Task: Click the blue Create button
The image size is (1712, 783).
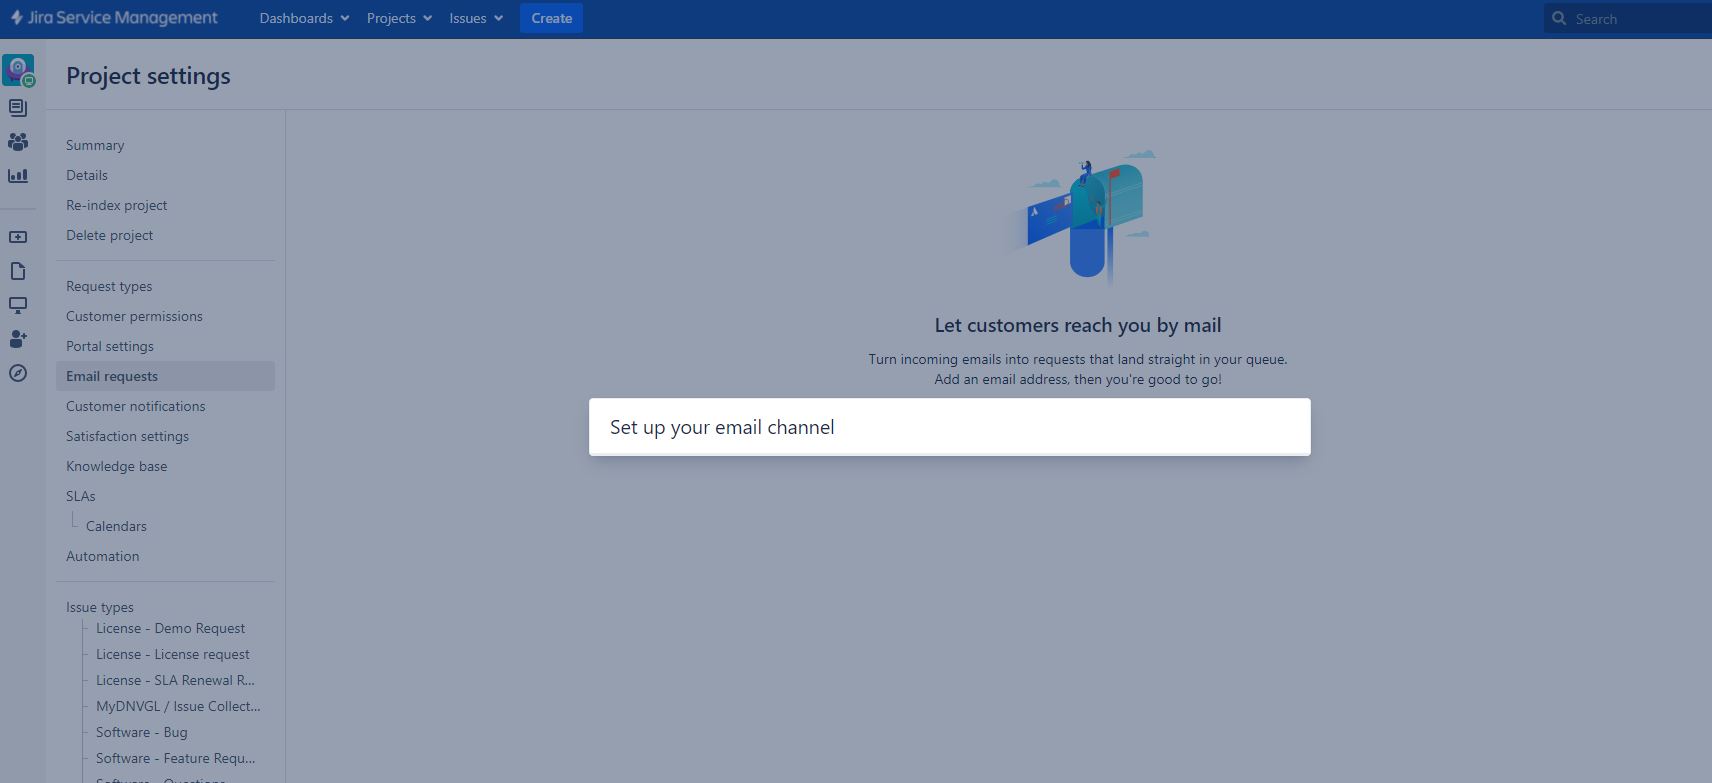Action: click(551, 18)
